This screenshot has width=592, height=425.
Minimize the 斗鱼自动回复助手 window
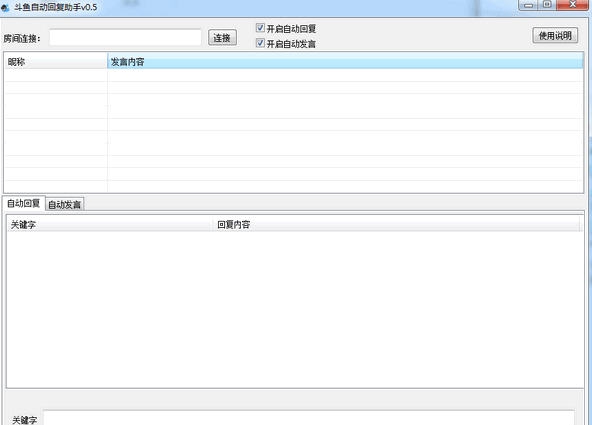pyautogui.click(x=529, y=5)
